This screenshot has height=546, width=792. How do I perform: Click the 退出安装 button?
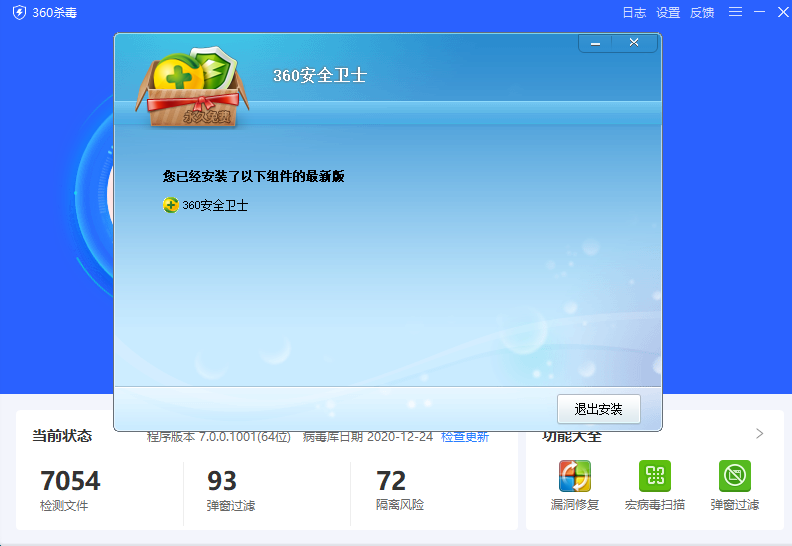point(599,409)
